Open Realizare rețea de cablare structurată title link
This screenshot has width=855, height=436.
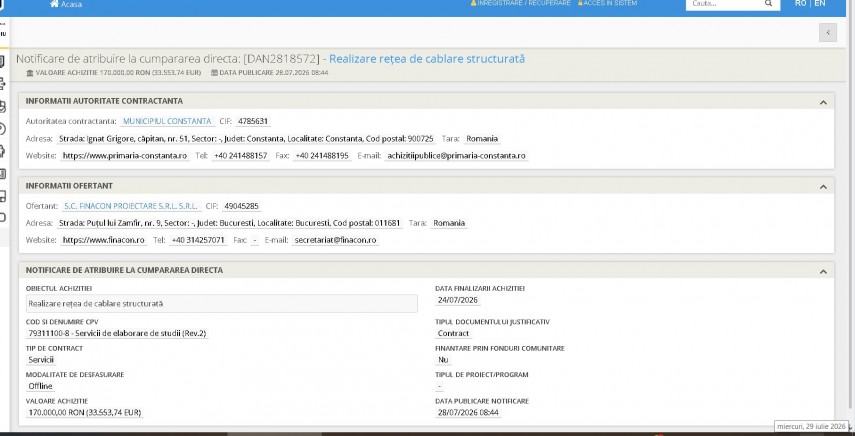pos(427,59)
